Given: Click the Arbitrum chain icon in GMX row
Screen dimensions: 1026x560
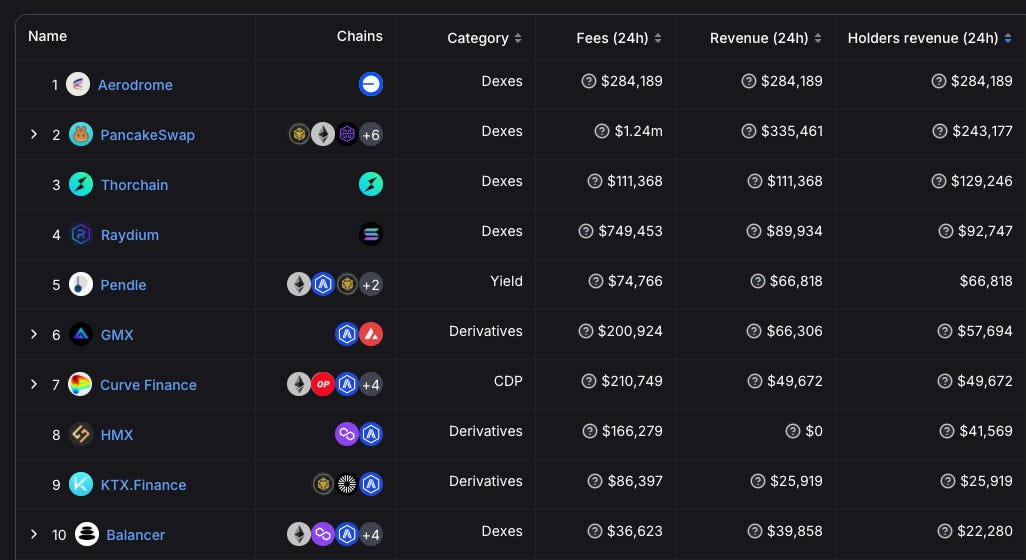Looking at the screenshot, I should click(347, 334).
